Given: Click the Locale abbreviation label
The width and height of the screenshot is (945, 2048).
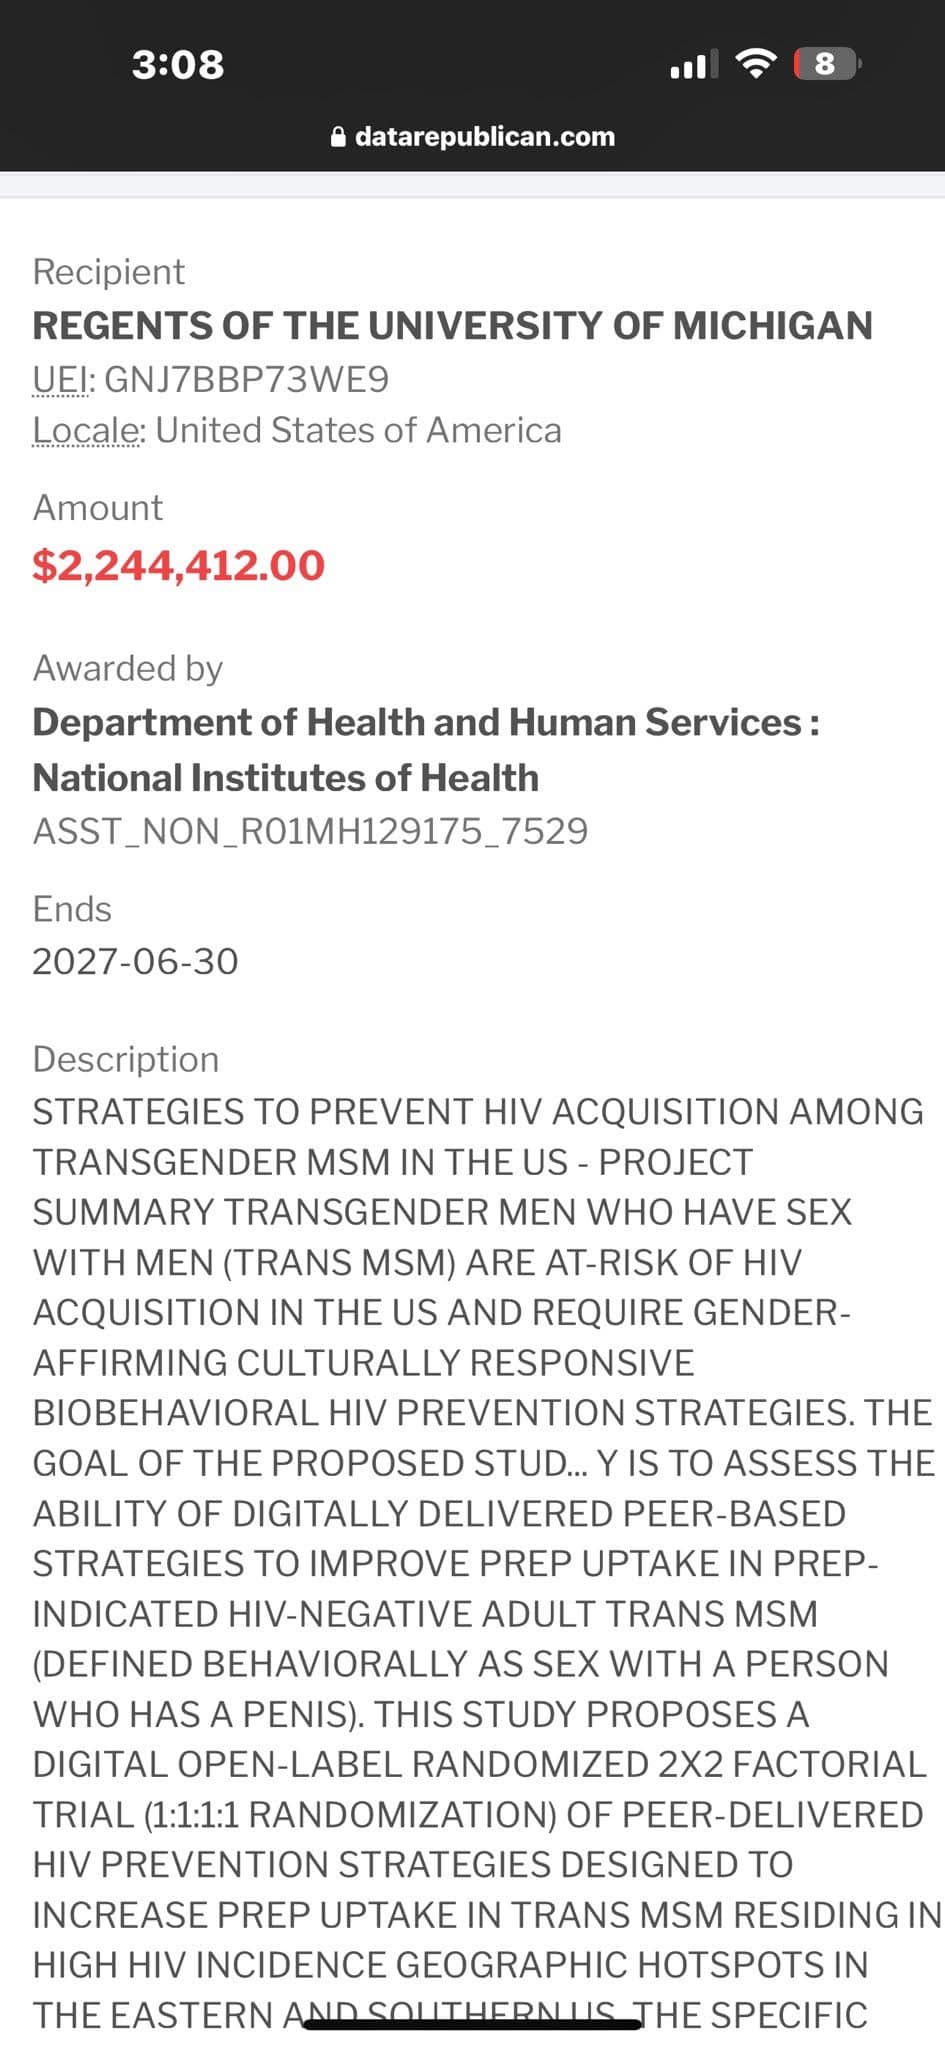Looking at the screenshot, I should [86, 430].
